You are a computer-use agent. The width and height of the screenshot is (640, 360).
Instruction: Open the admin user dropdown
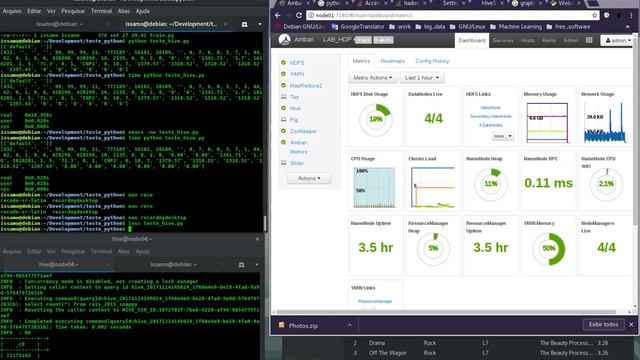(x=618, y=40)
